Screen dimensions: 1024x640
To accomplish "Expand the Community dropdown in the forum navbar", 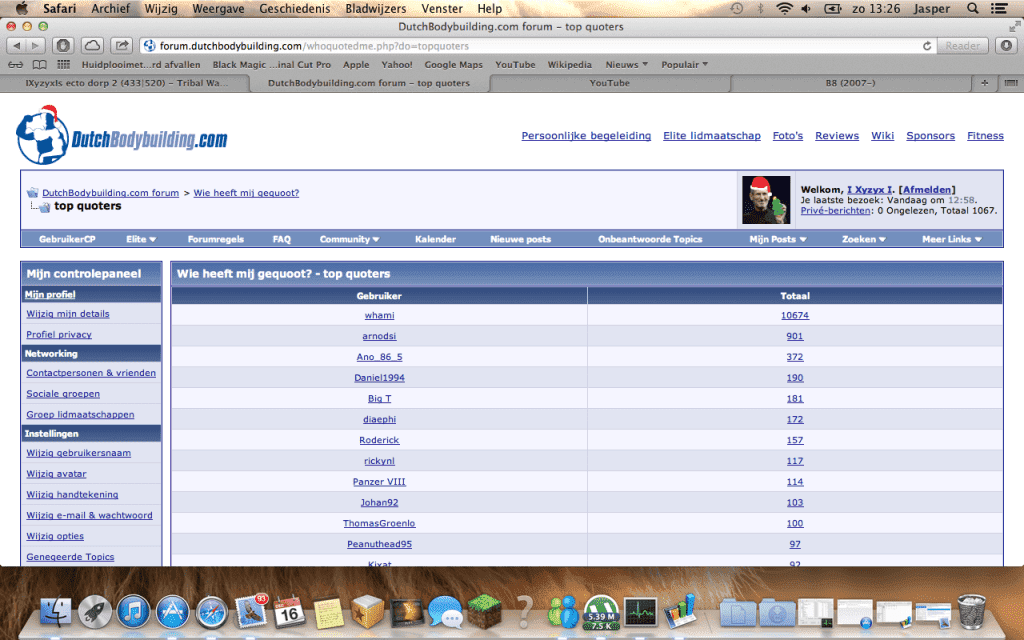I will [348, 239].
